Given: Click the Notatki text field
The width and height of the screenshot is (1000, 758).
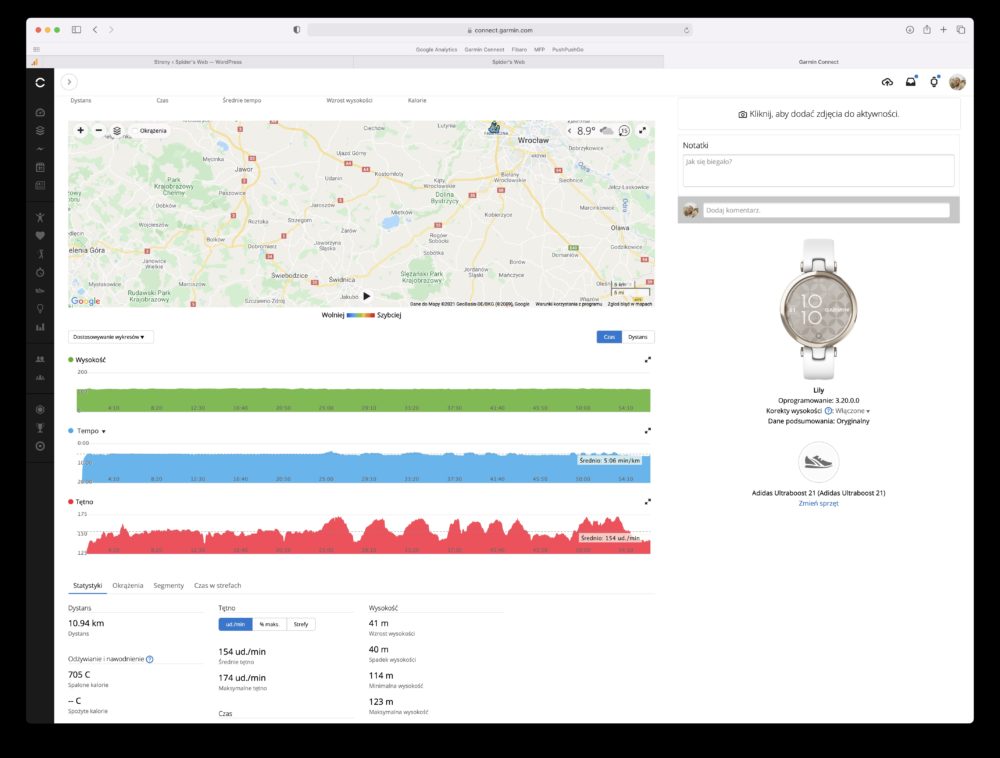Looking at the screenshot, I should (818, 170).
